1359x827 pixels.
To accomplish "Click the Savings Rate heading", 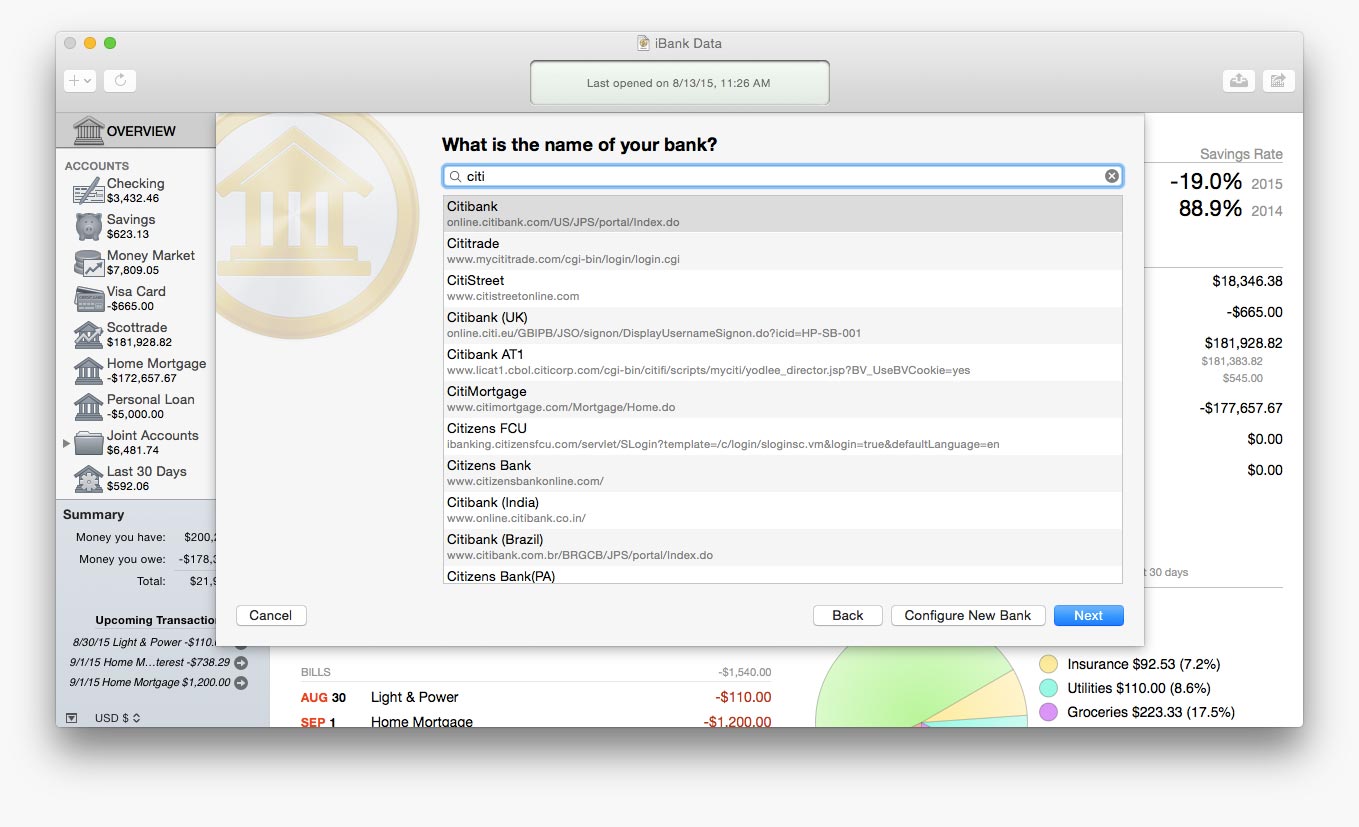I will coord(1241,154).
